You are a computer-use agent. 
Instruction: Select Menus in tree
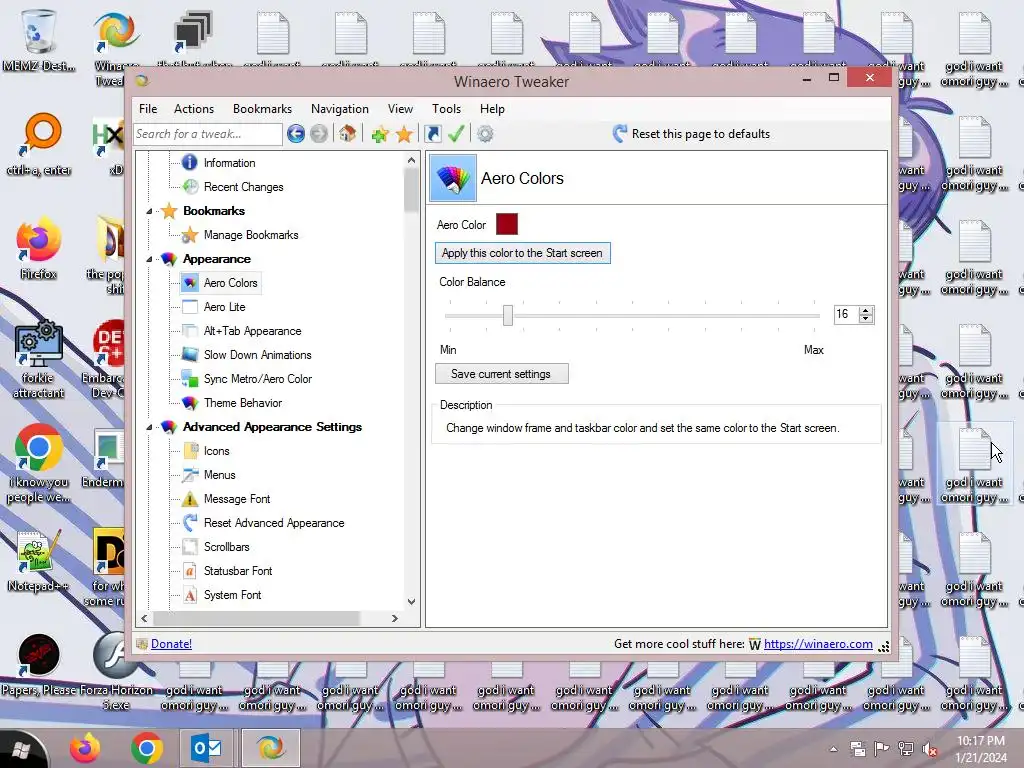click(x=219, y=475)
